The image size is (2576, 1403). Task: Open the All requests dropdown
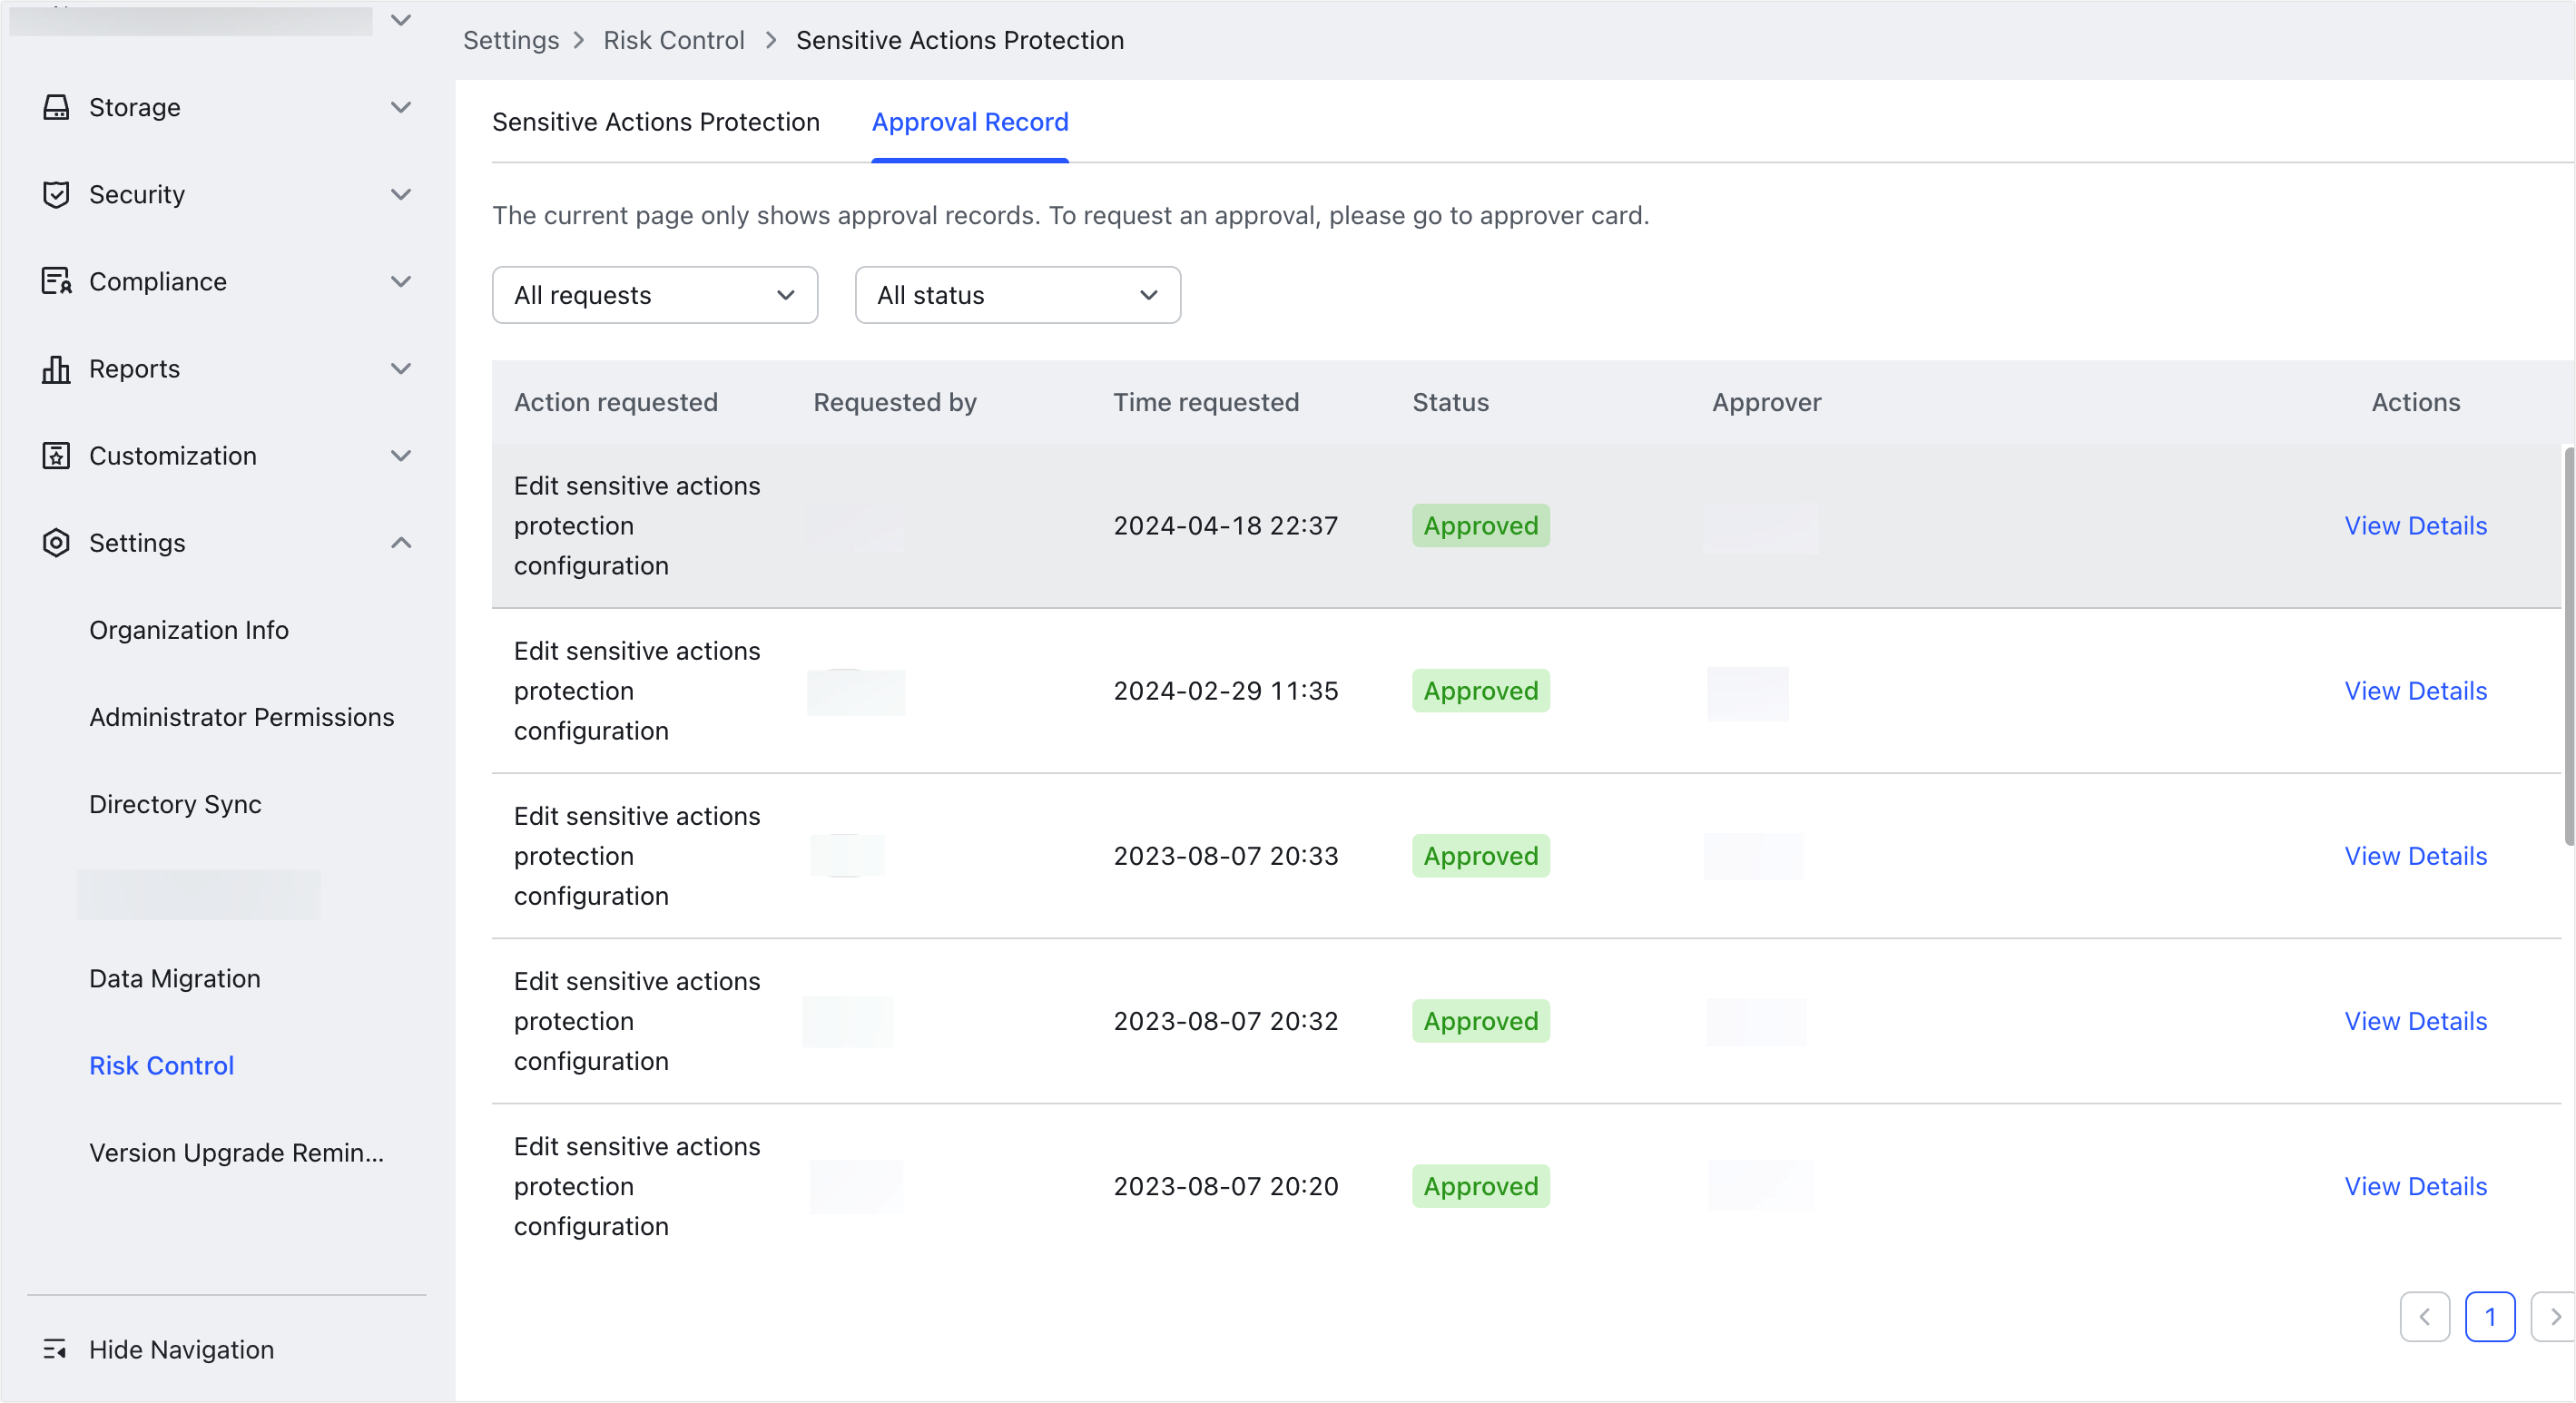pos(655,295)
